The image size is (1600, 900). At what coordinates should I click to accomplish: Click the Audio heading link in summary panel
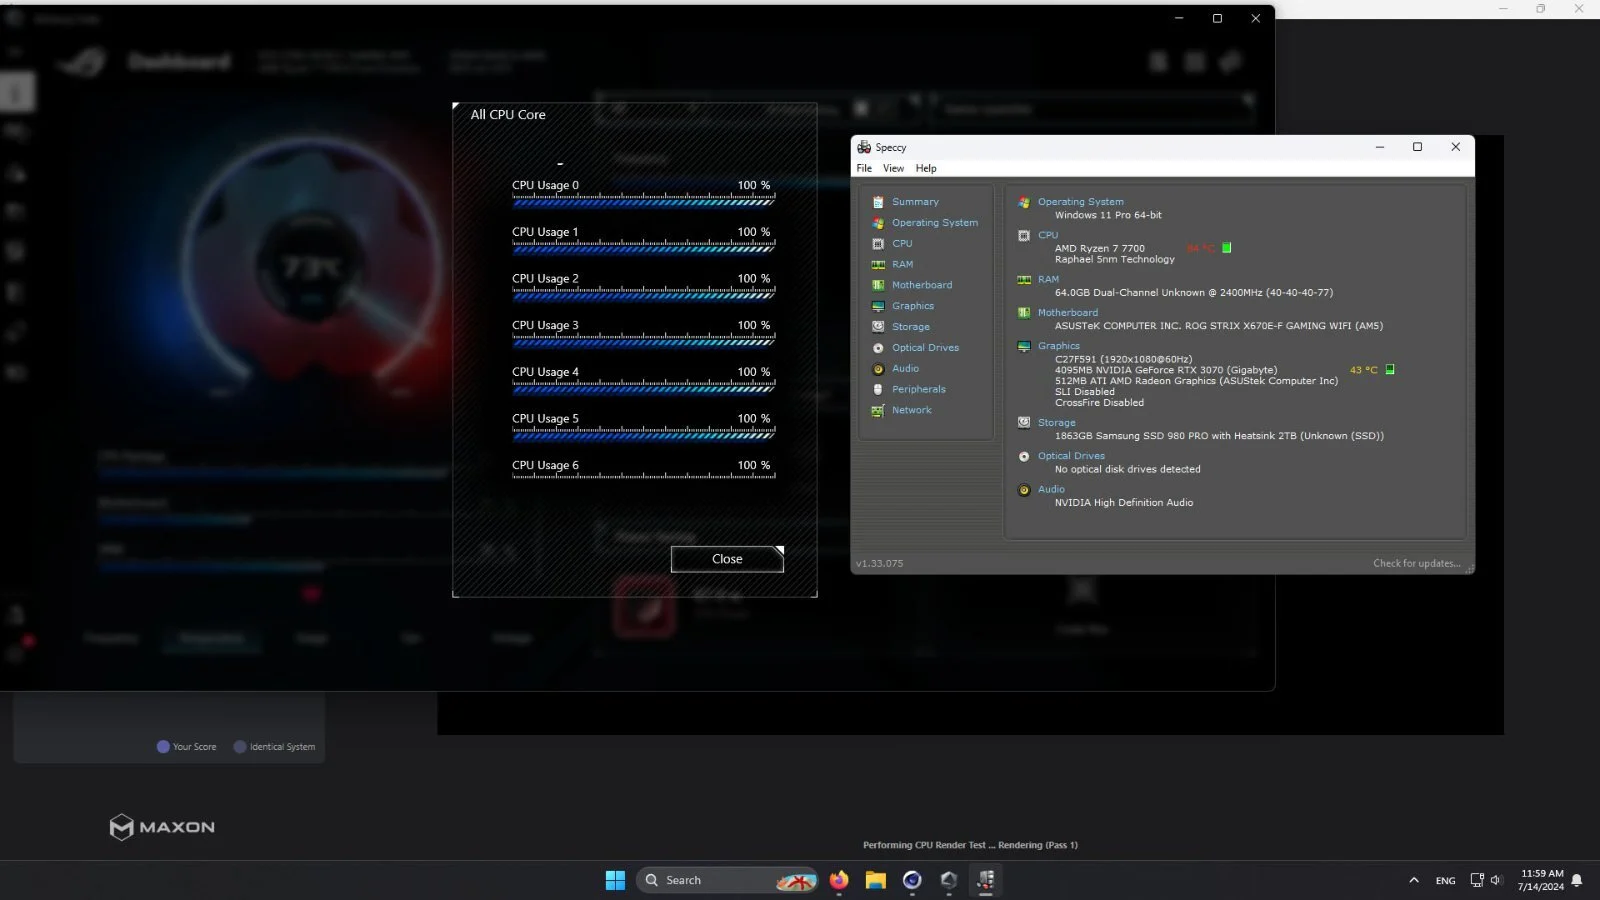(1051, 489)
